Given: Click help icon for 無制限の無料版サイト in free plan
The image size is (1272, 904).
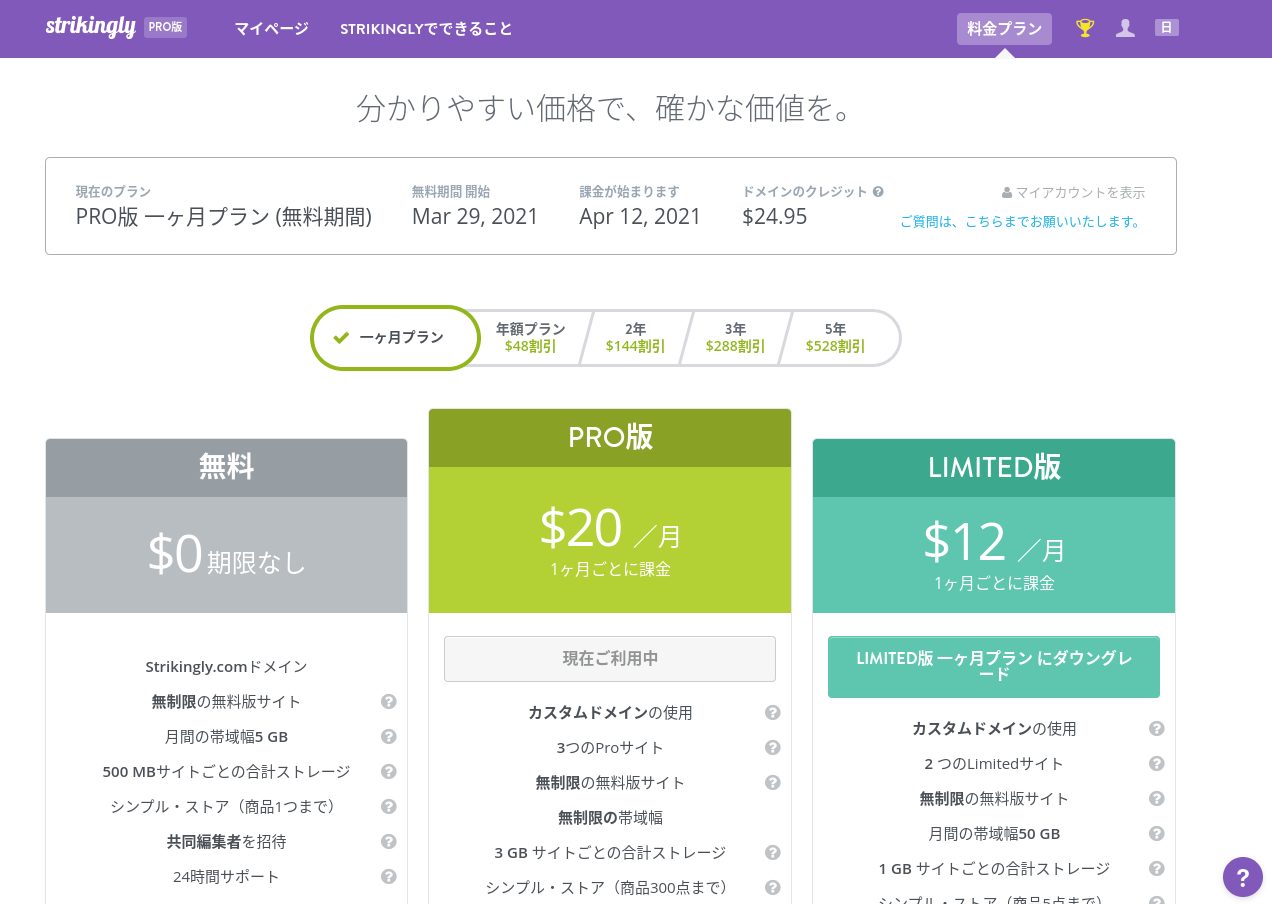Looking at the screenshot, I should 389,702.
